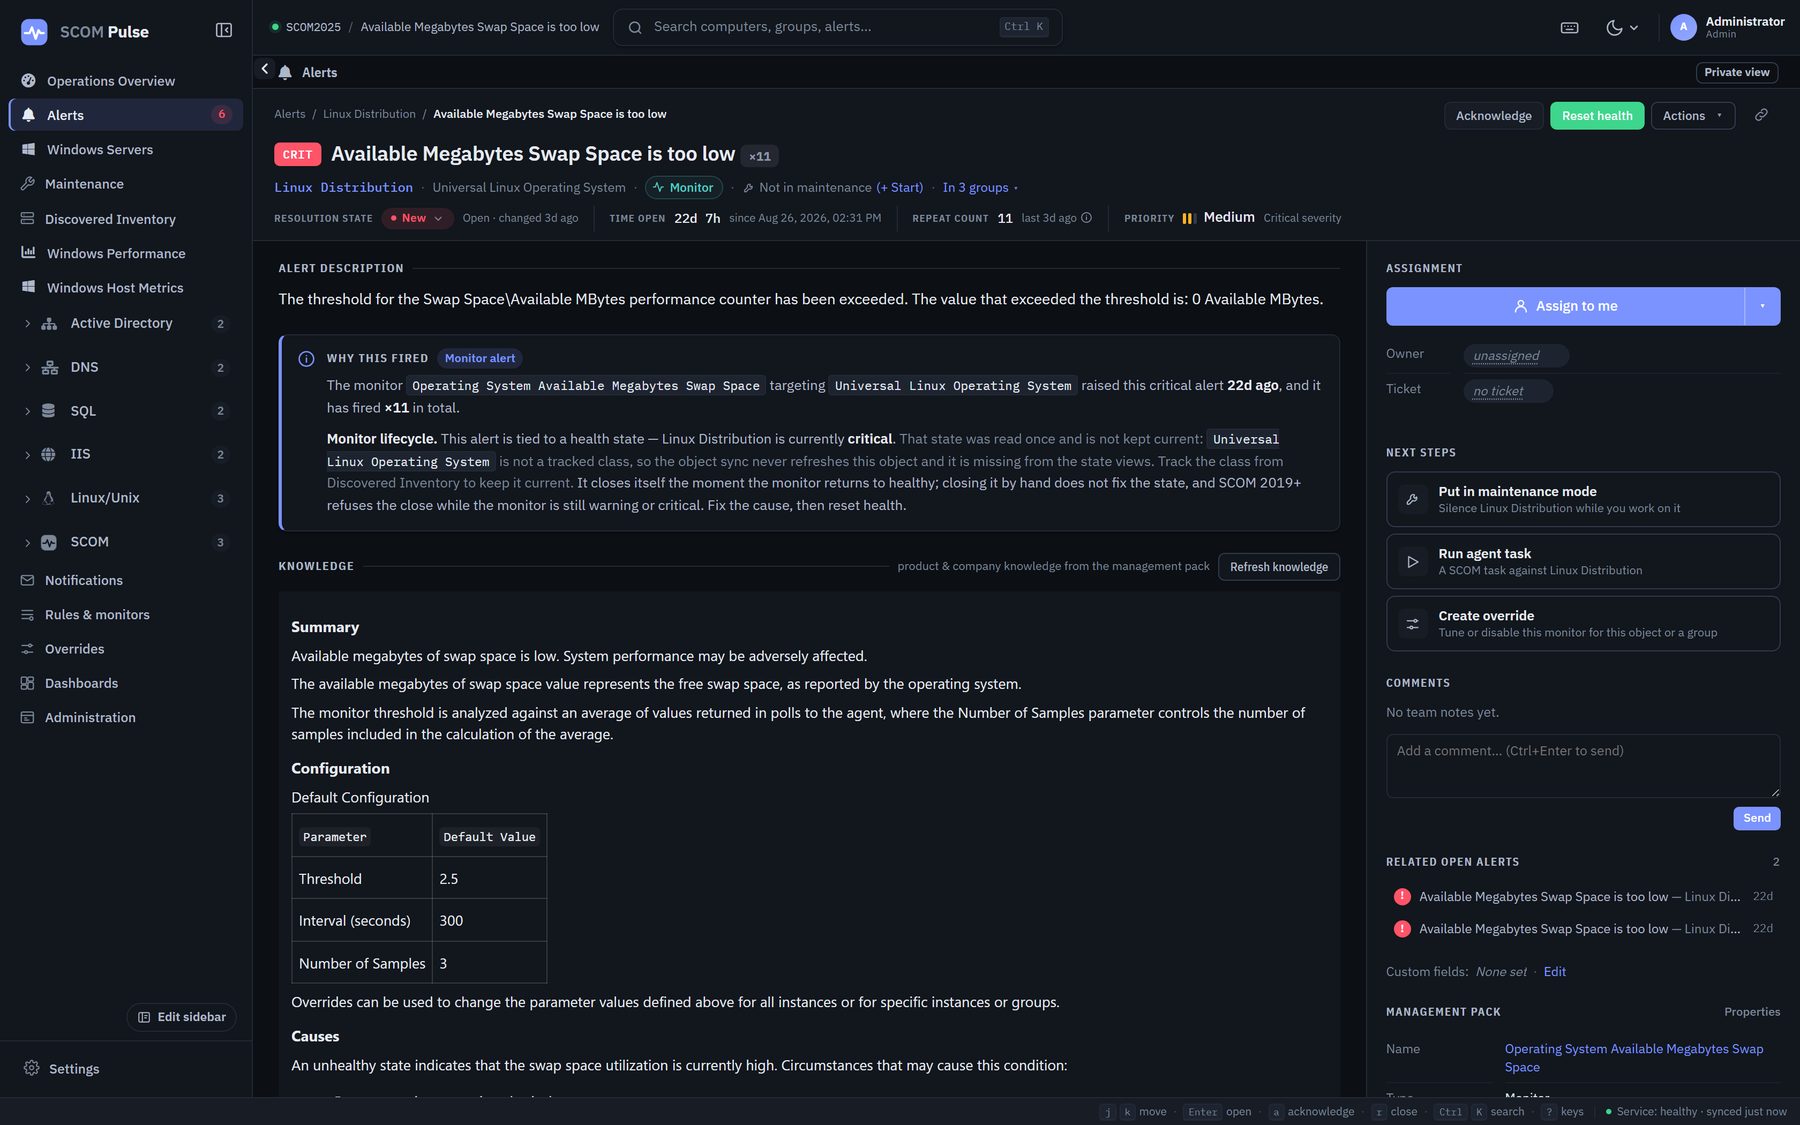
Task: Click the Active Directory hierarchy icon
Action: click(x=49, y=324)
